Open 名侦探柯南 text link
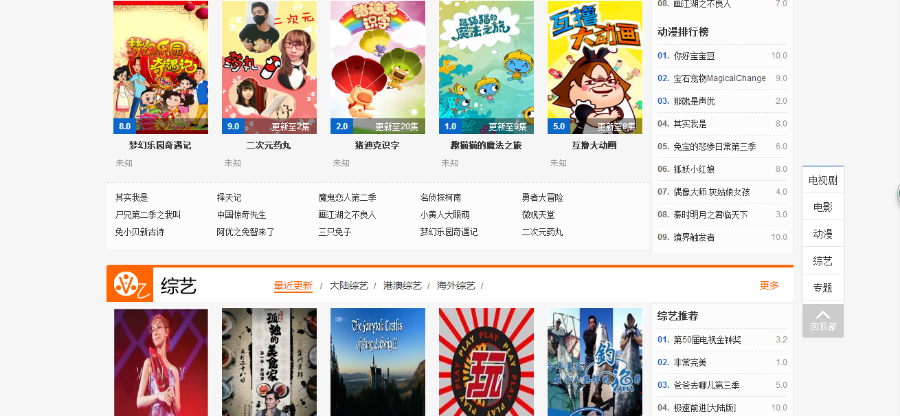The image size is (900, 416). (x=440, y=198)
